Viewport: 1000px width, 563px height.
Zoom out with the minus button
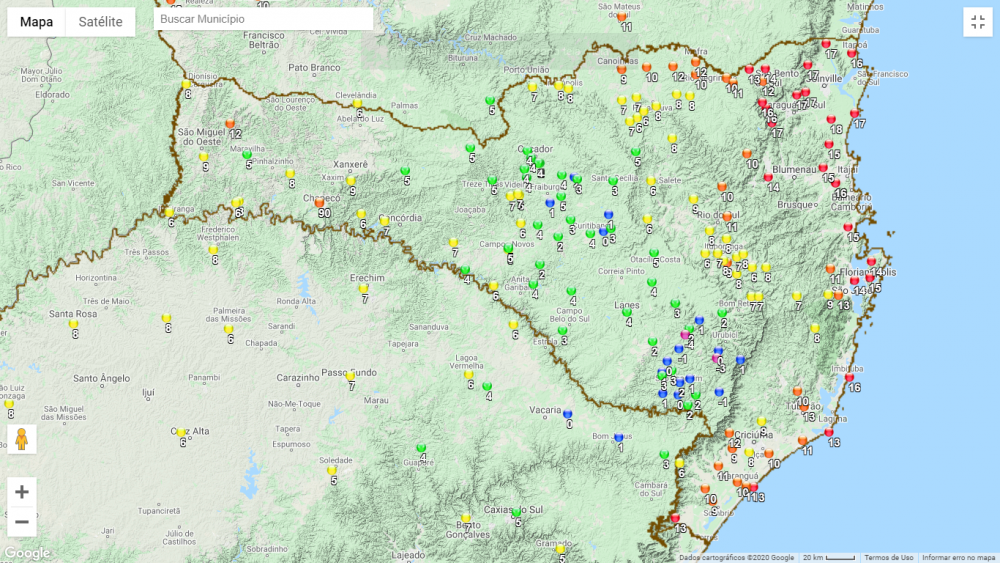22,521
